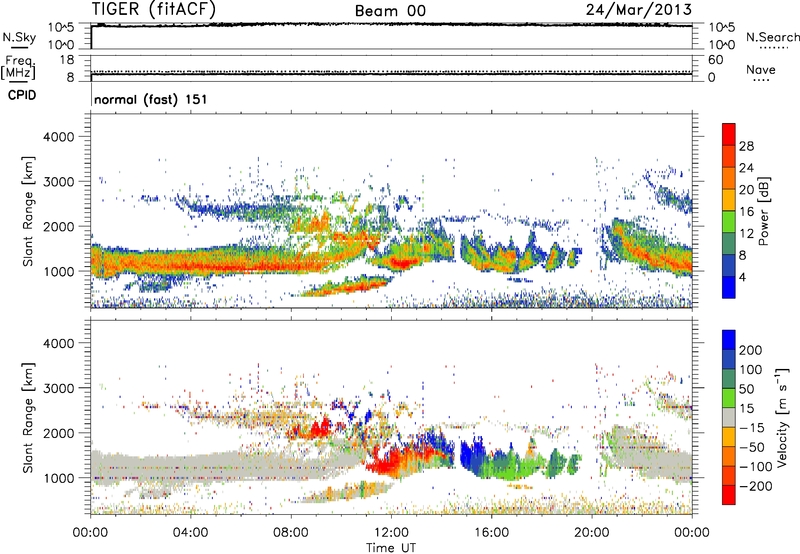Click the red bottom segment of Velocity colorbar
The image size is (800, 554).
729,495
